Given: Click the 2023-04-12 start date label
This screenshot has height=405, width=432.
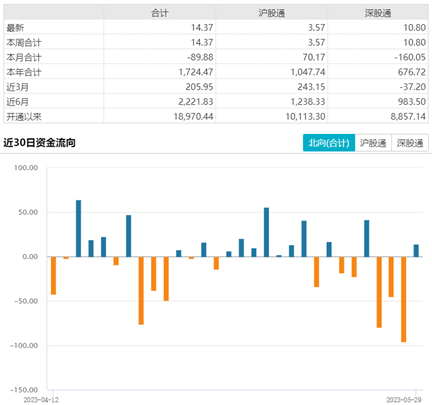Looking at the screenshot, I should [x=41, y=400].
